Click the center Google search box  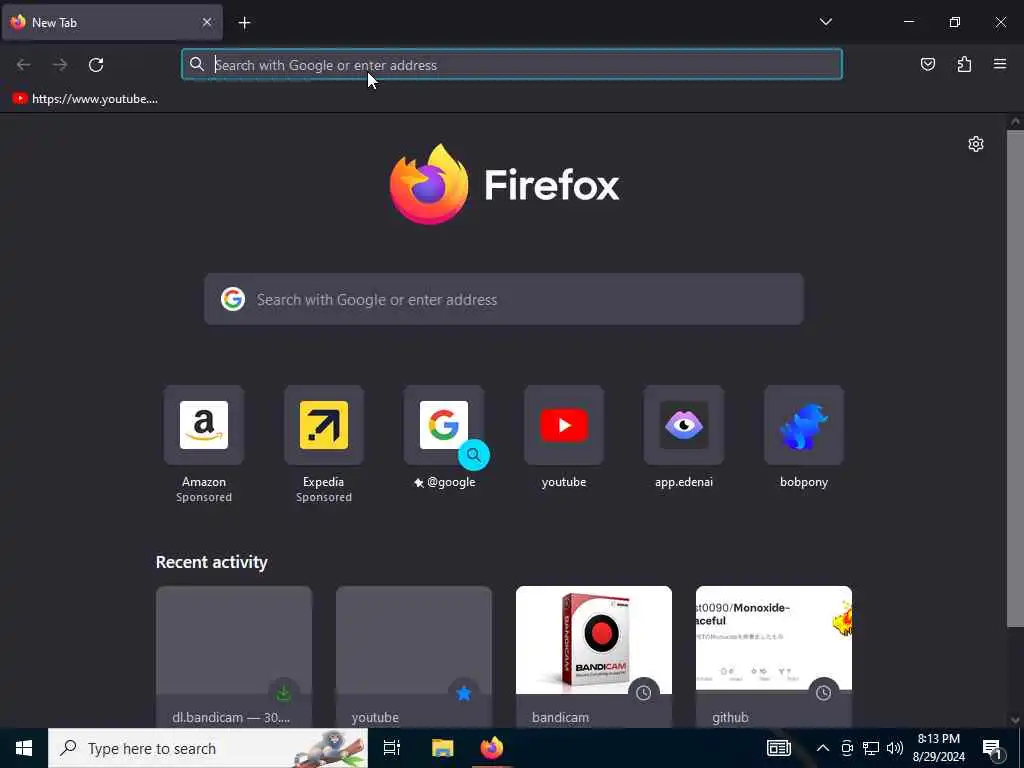[x=504, y=299]
